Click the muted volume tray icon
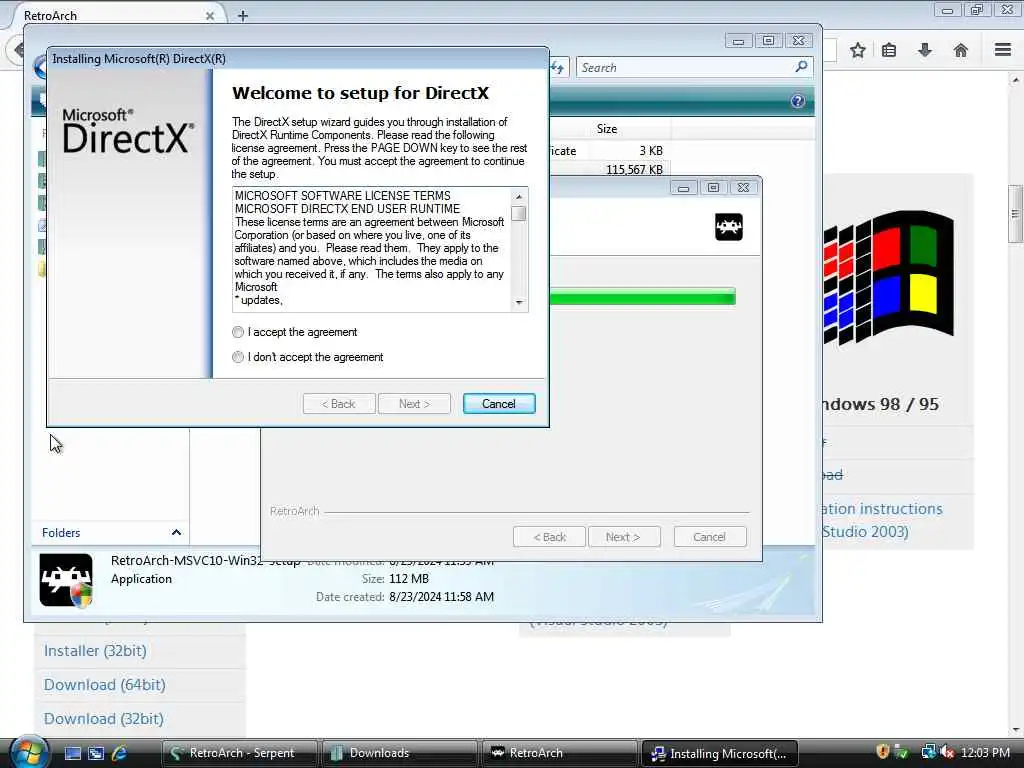The height and width of the screenshot is (768, 1024). [947, 752]
